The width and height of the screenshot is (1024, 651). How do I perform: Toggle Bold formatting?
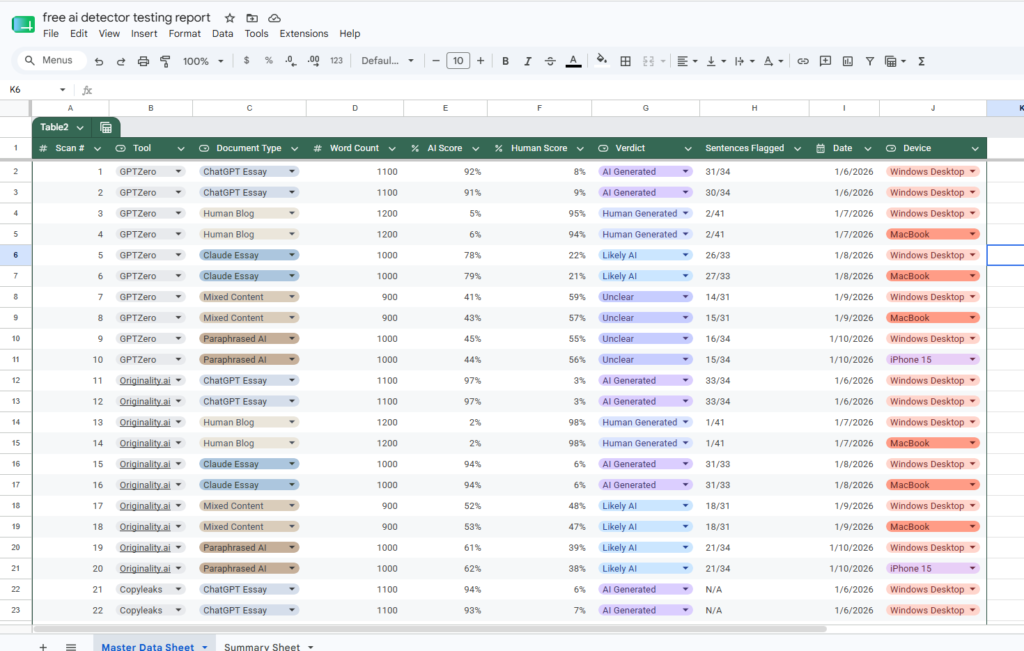coord(505,61)
